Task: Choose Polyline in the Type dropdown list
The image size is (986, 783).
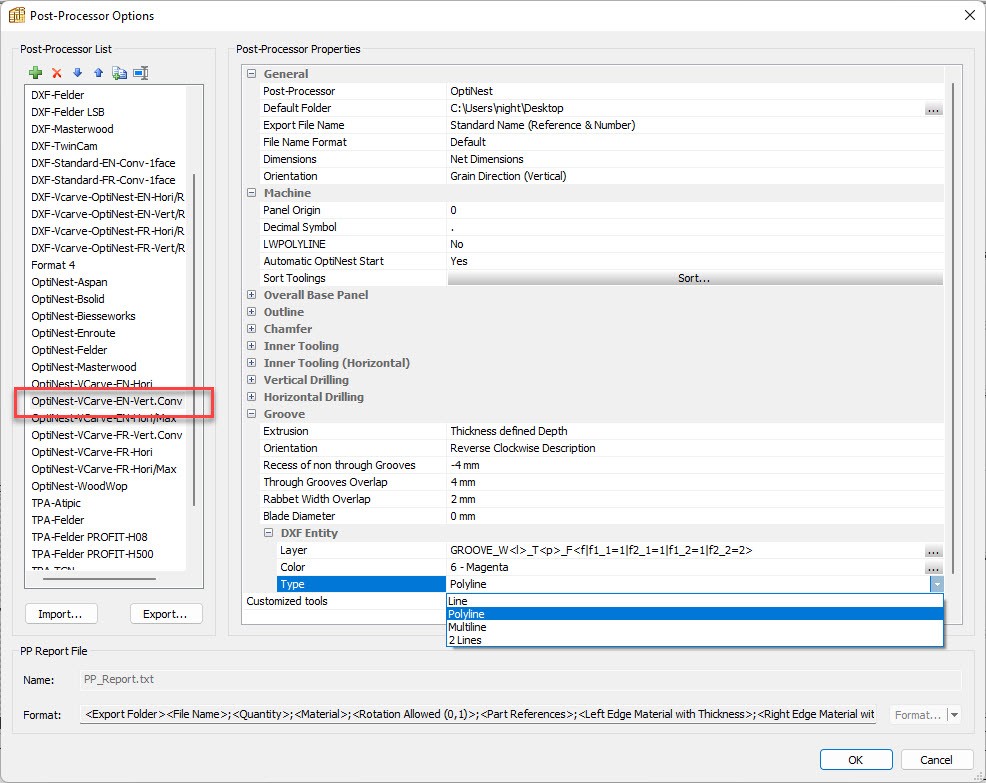Action: [695, 614]
